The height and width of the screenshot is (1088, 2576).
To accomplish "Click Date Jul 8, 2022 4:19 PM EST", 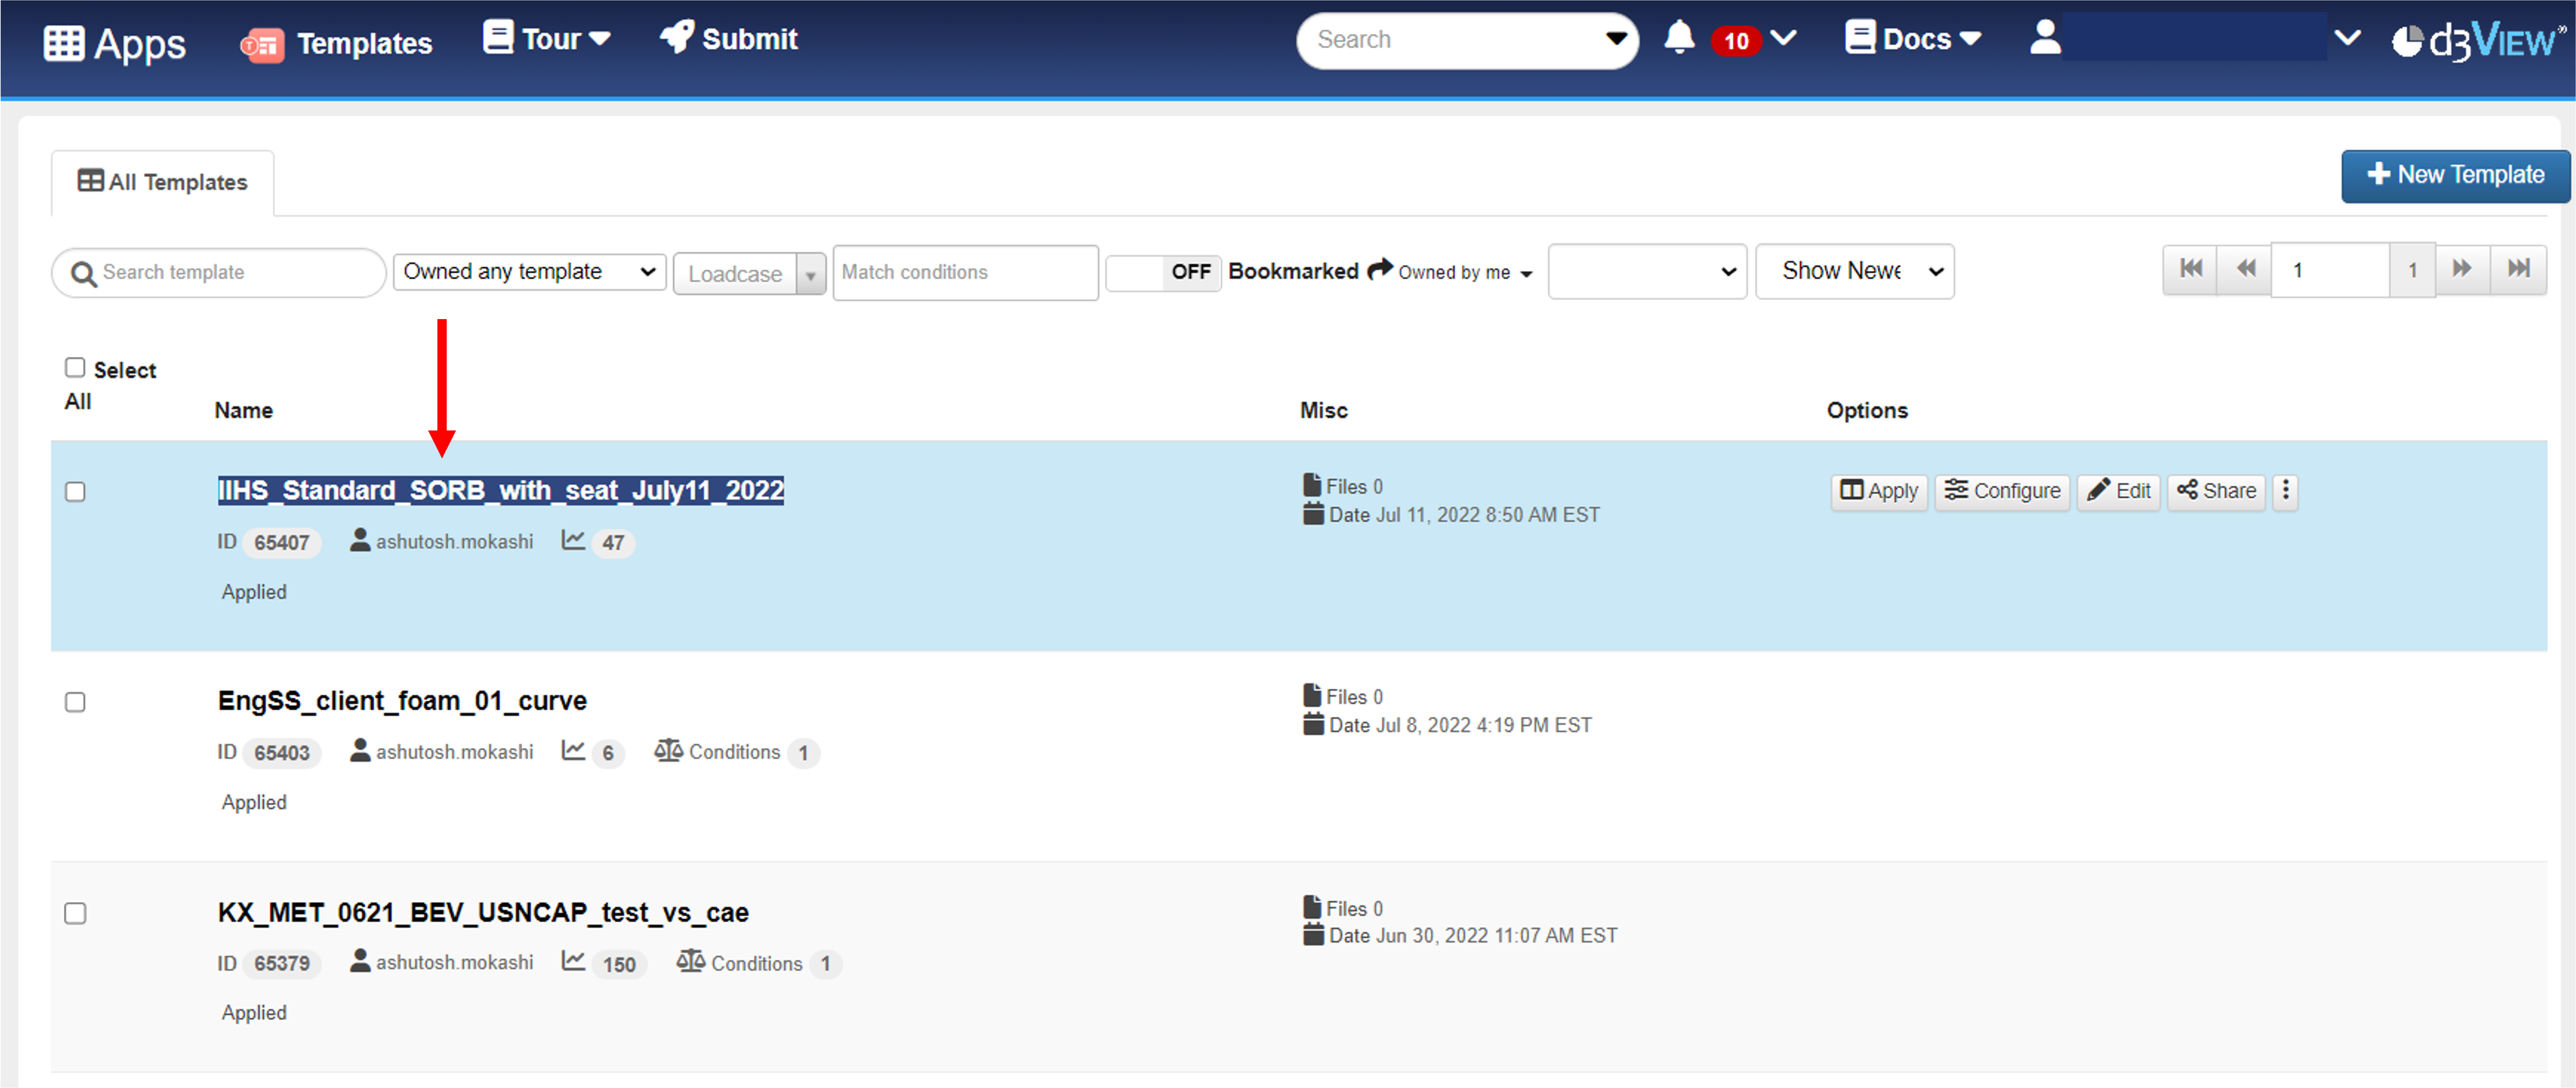I will tap(1448, 725).
